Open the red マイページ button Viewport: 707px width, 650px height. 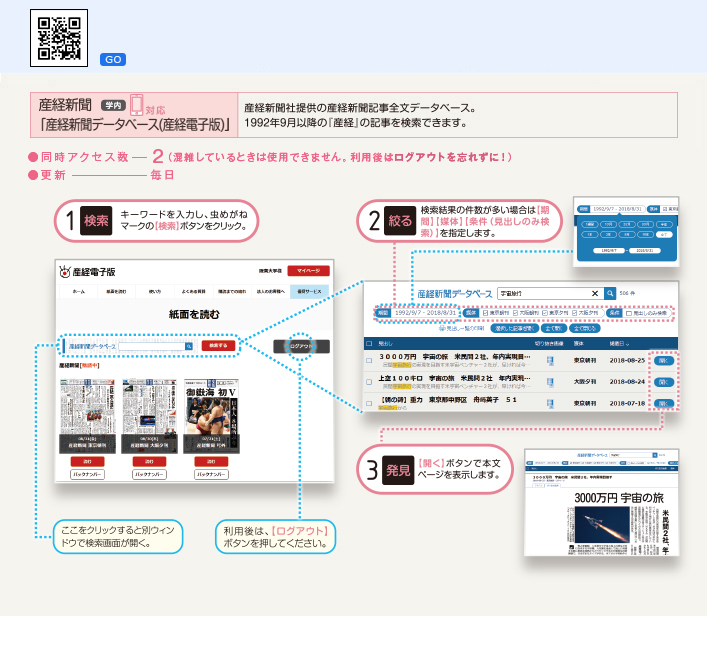(308, 270)
